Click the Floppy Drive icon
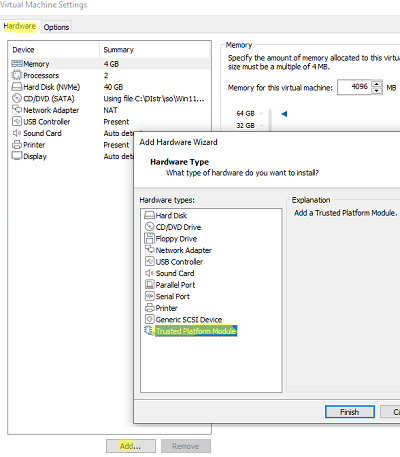Image resolution: width=400 pixels, height=457 pixels. pyautogui.click(x=150, y=238)
